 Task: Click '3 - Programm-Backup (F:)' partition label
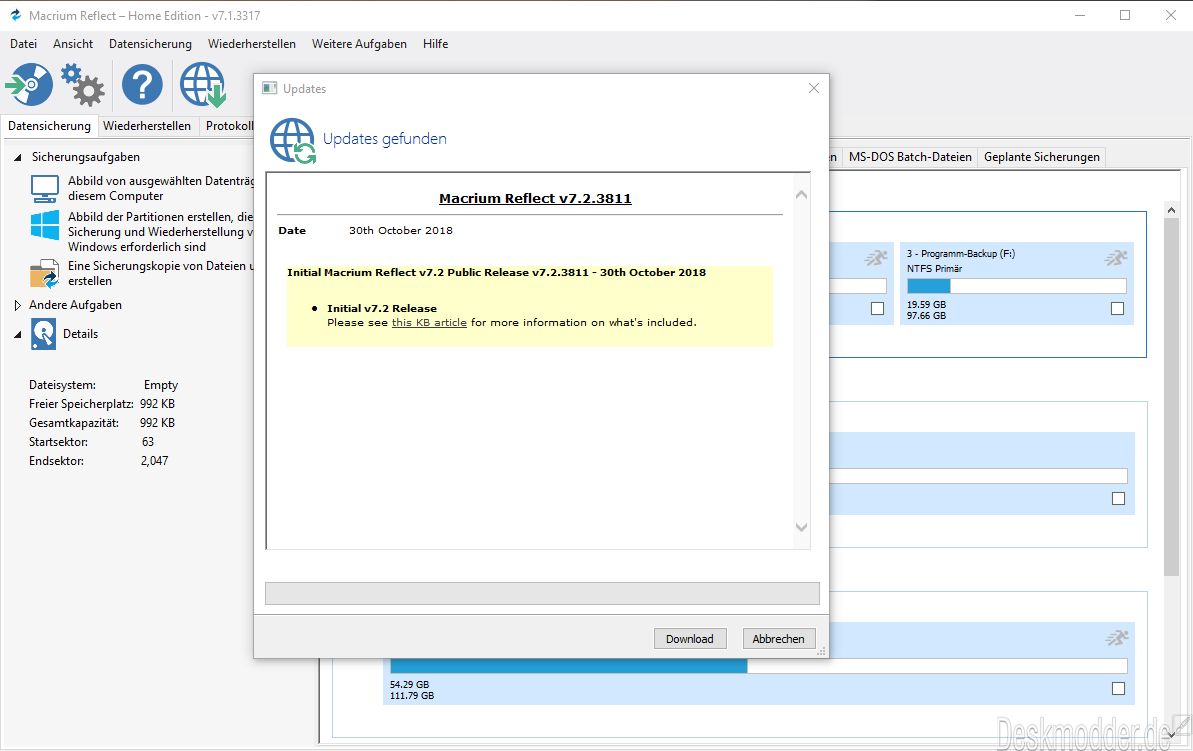pyautogui.click(x=961, y=254)
